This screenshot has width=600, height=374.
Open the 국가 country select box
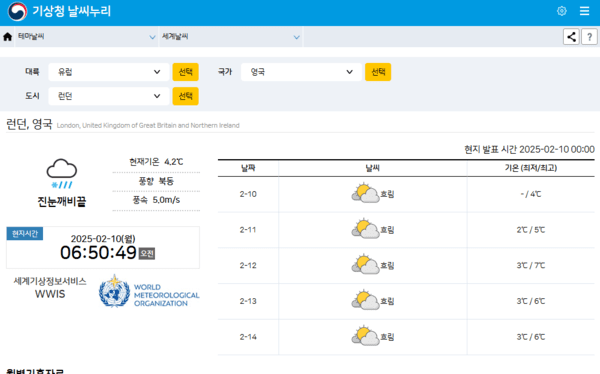click(301, 72)
